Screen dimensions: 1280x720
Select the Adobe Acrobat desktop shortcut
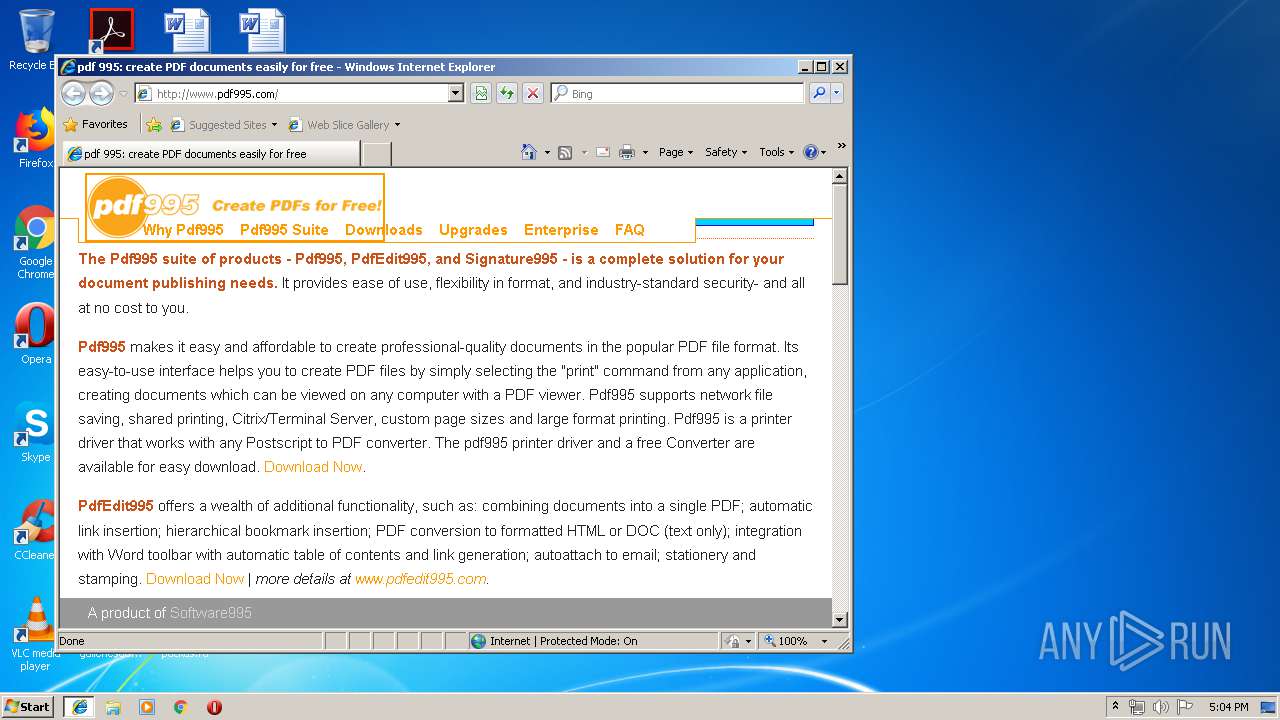tap(111, 30)
